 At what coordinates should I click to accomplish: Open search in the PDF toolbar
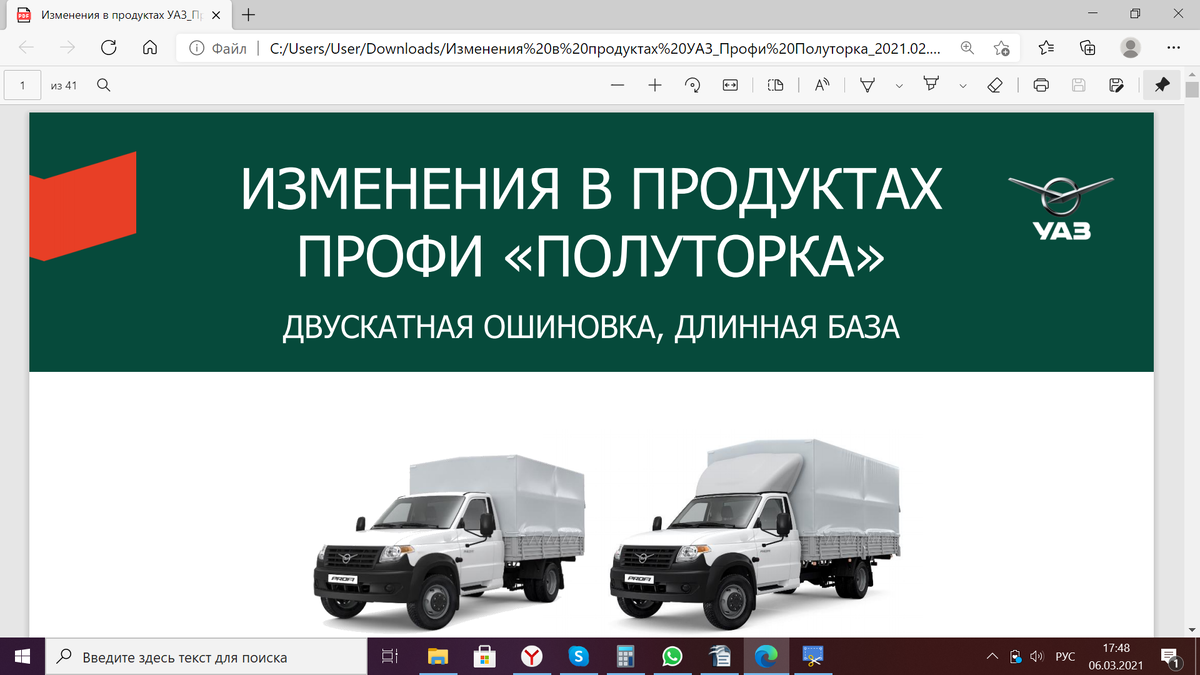(103, 86)
